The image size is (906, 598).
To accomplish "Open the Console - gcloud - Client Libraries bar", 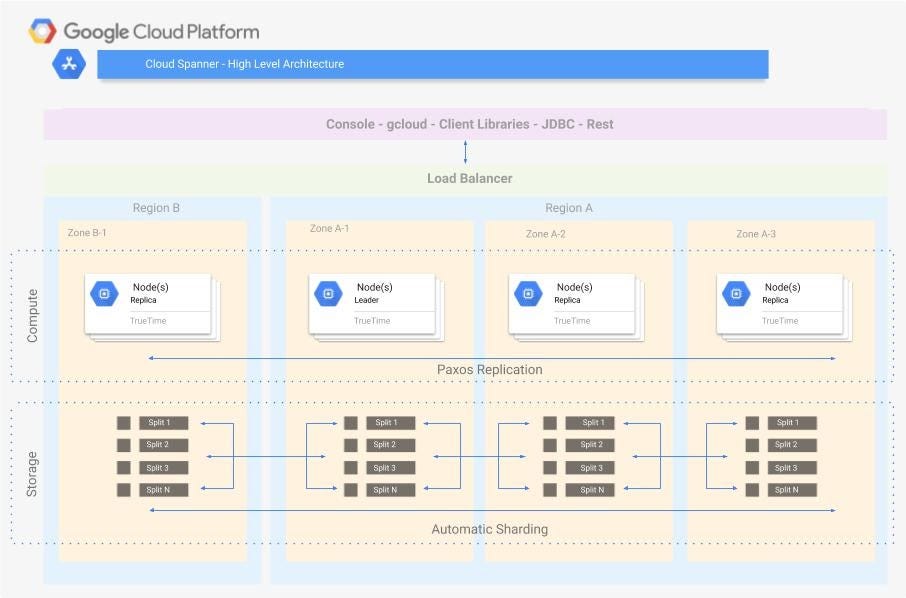I will click(469, 124).
